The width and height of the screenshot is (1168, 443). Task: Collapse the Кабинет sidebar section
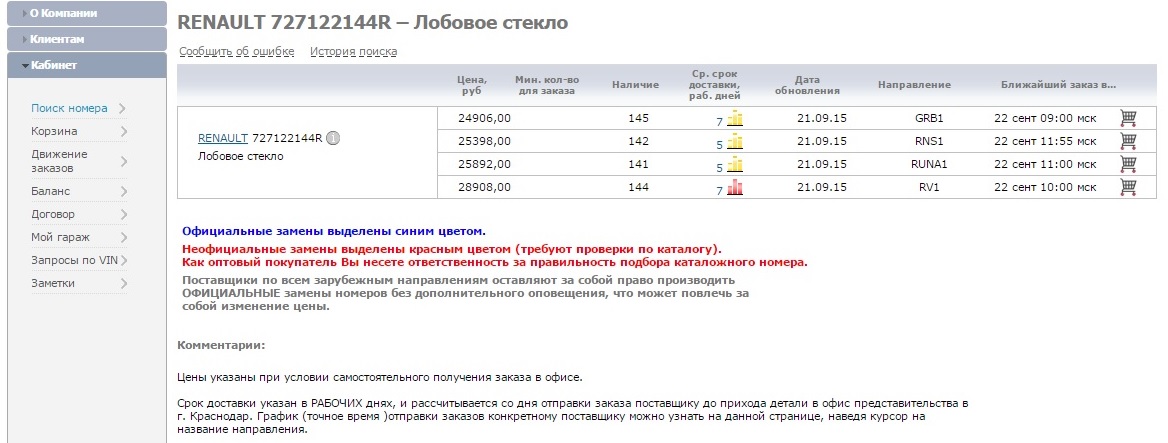(86, 66)
